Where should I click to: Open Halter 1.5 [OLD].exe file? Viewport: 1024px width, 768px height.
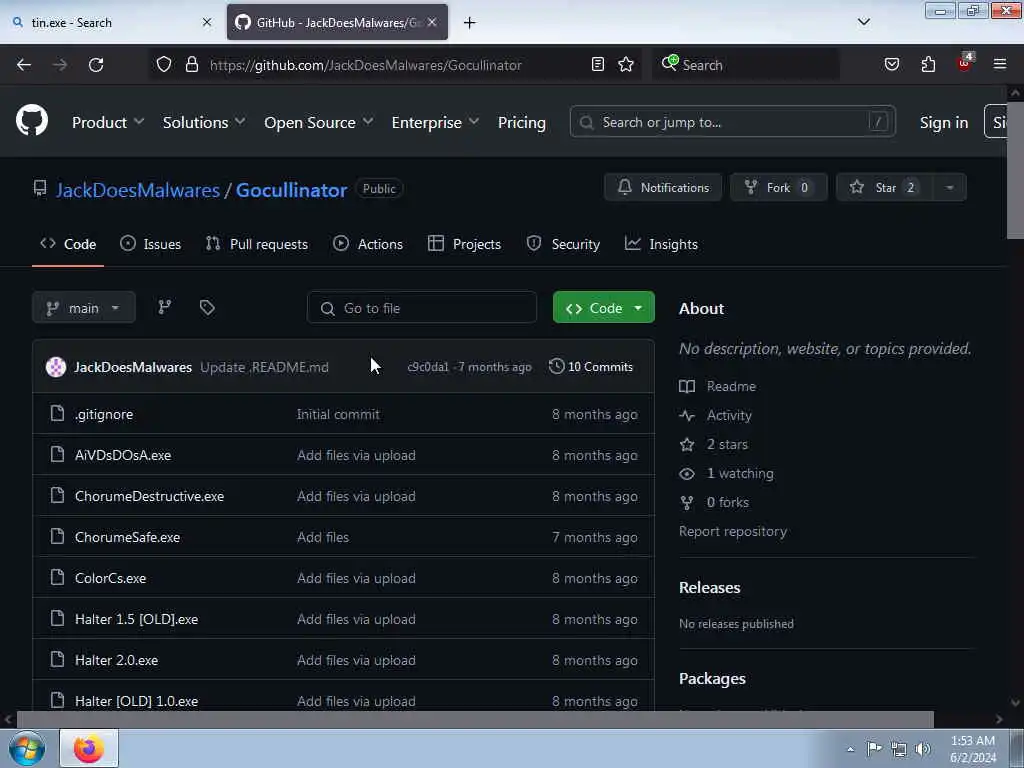[136, 619]
